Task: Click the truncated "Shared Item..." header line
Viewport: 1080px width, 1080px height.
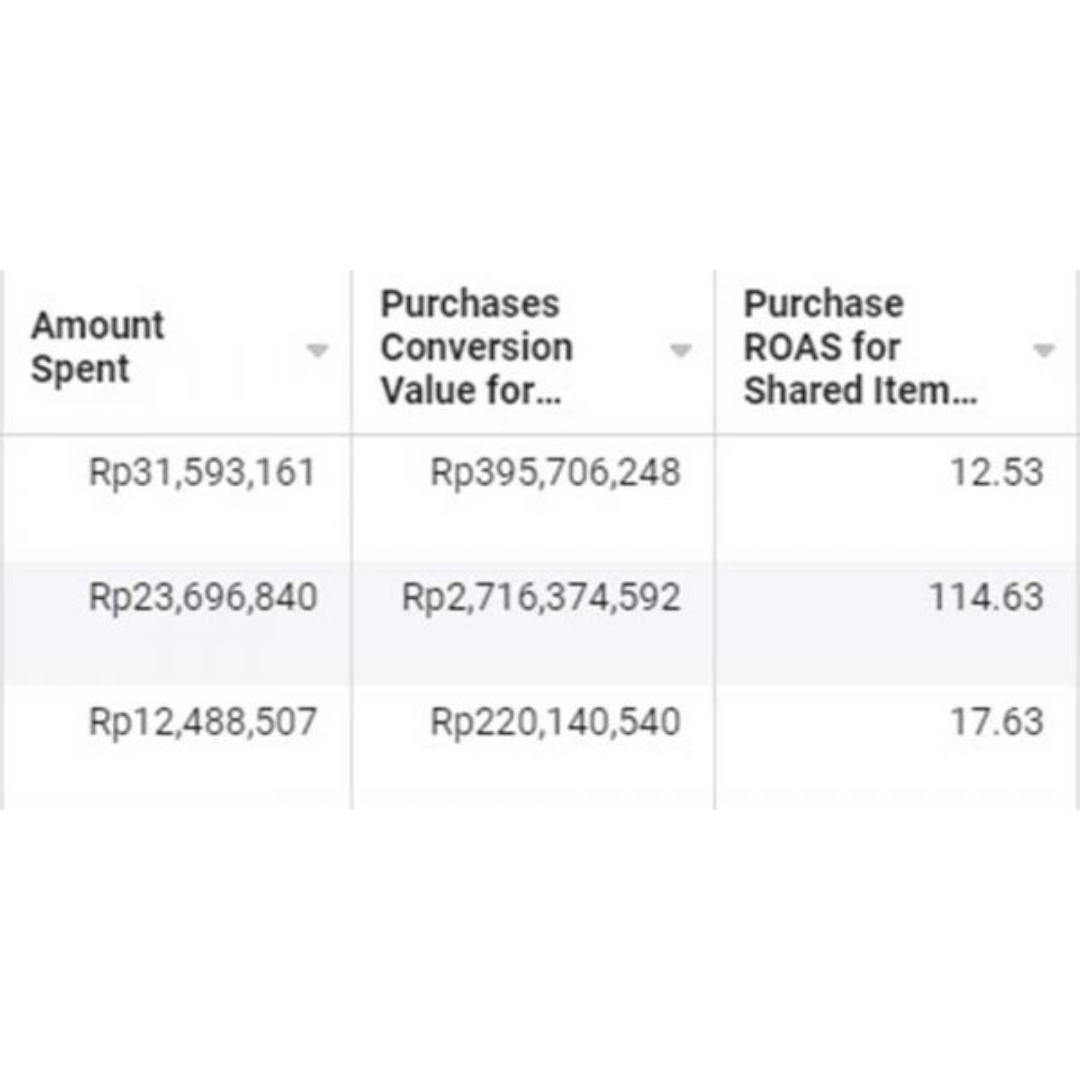Action: pyautogui.click(x=860, y=391)
